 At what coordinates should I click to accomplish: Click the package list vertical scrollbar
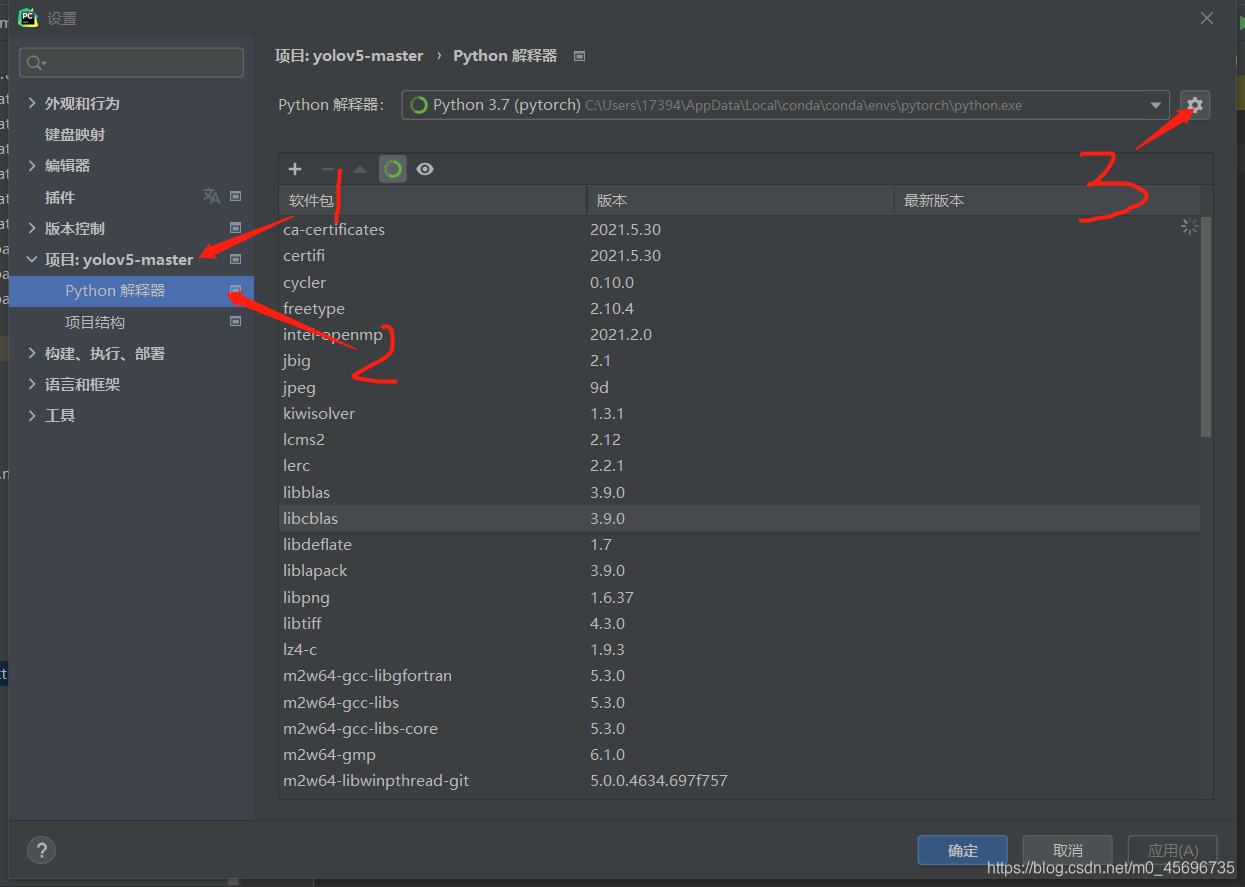point(1206,327)
